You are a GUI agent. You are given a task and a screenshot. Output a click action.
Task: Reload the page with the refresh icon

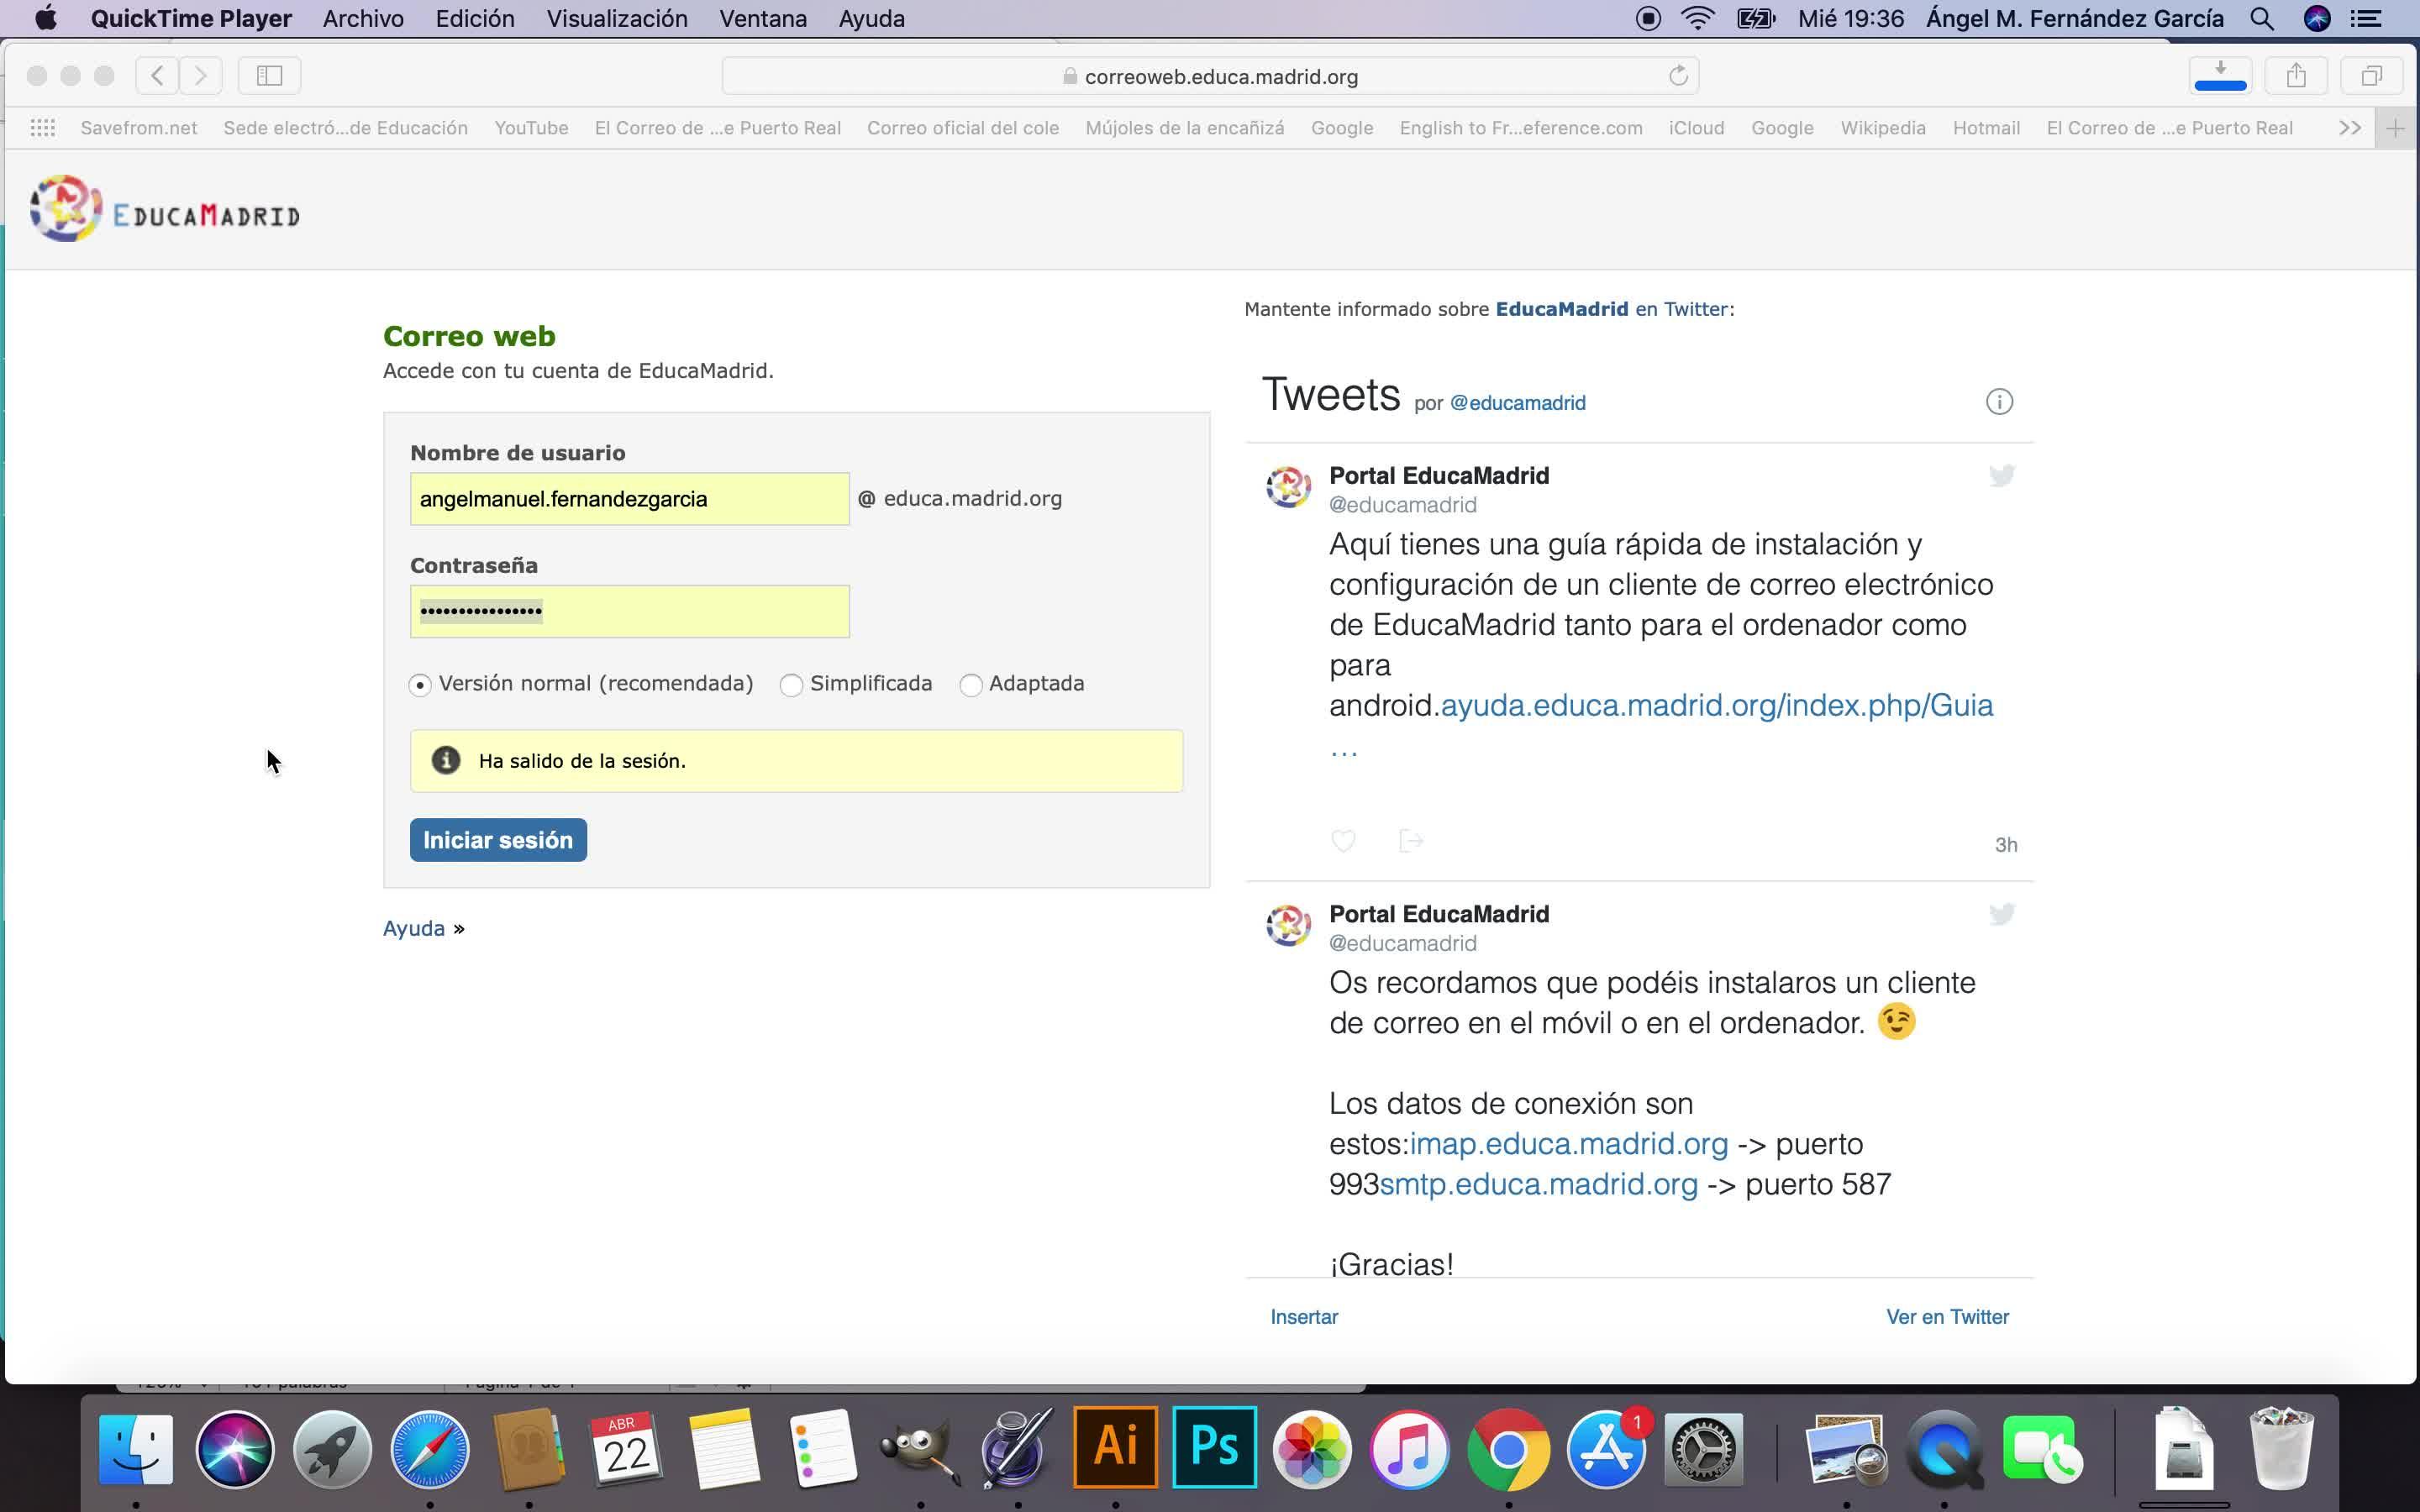(x=1678, y=76)
